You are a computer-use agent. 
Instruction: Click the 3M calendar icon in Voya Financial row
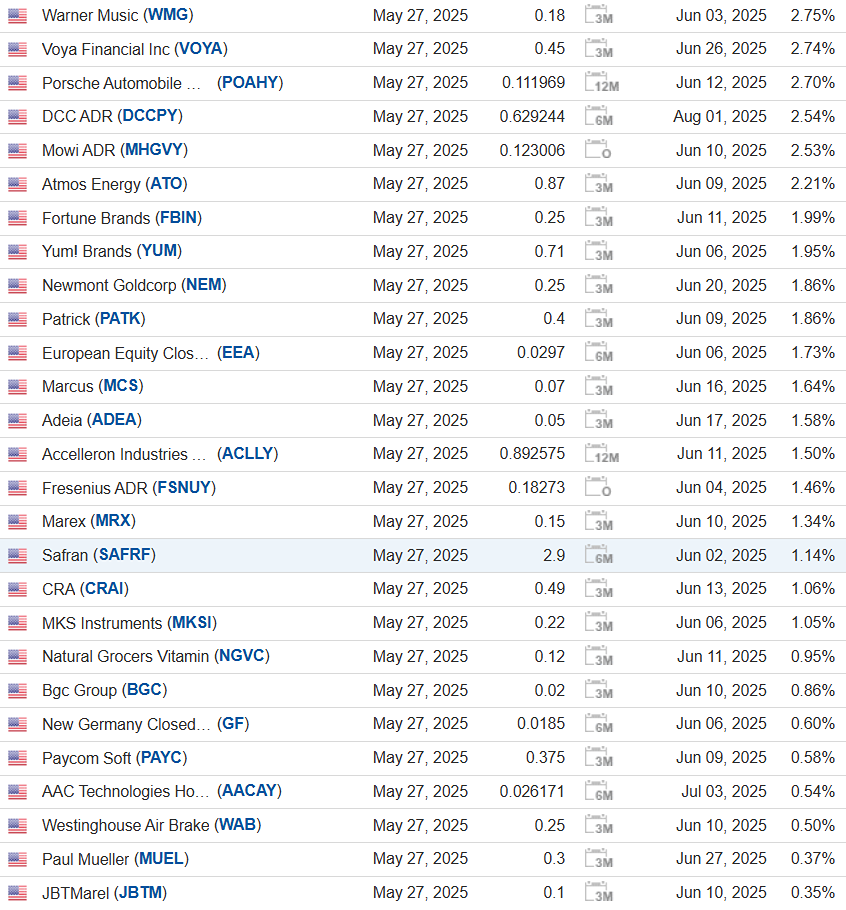click(599, 50)
